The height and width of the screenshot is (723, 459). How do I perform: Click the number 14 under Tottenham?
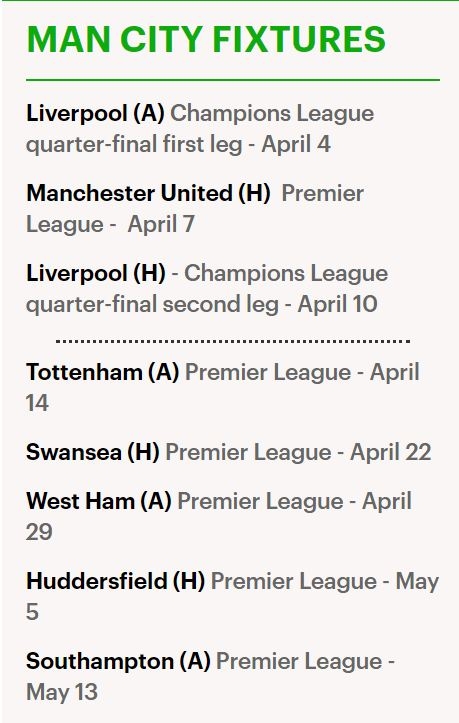point(37,403)
